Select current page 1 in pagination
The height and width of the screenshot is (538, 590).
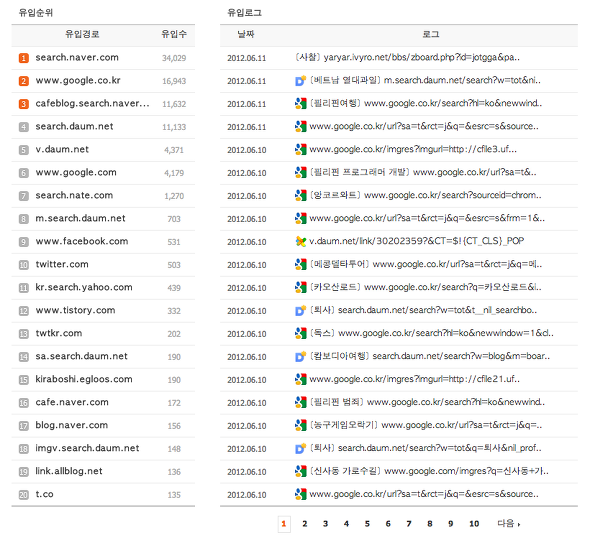284,524
